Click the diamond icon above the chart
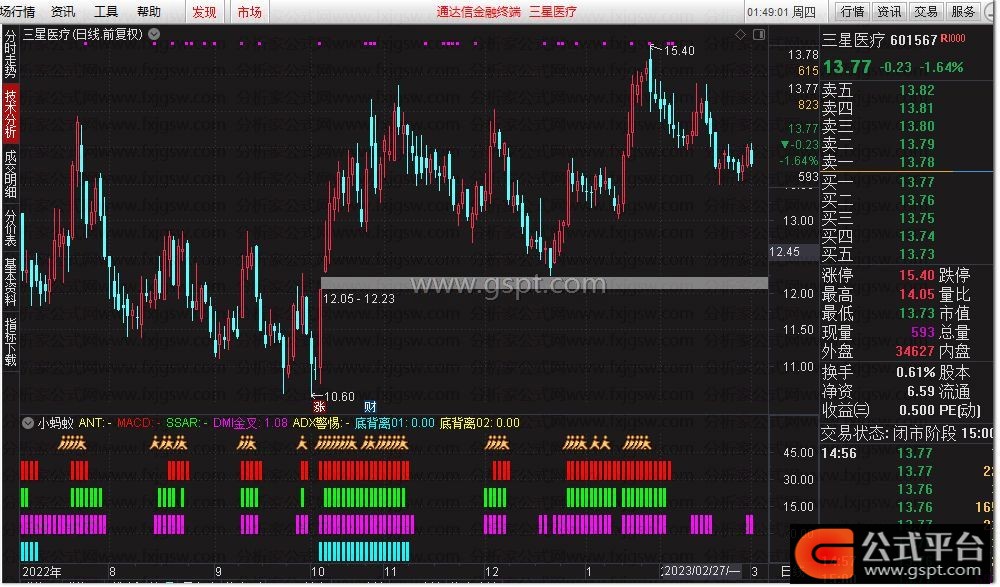Viewport: 1000px width, 587px height. [740, 34]
